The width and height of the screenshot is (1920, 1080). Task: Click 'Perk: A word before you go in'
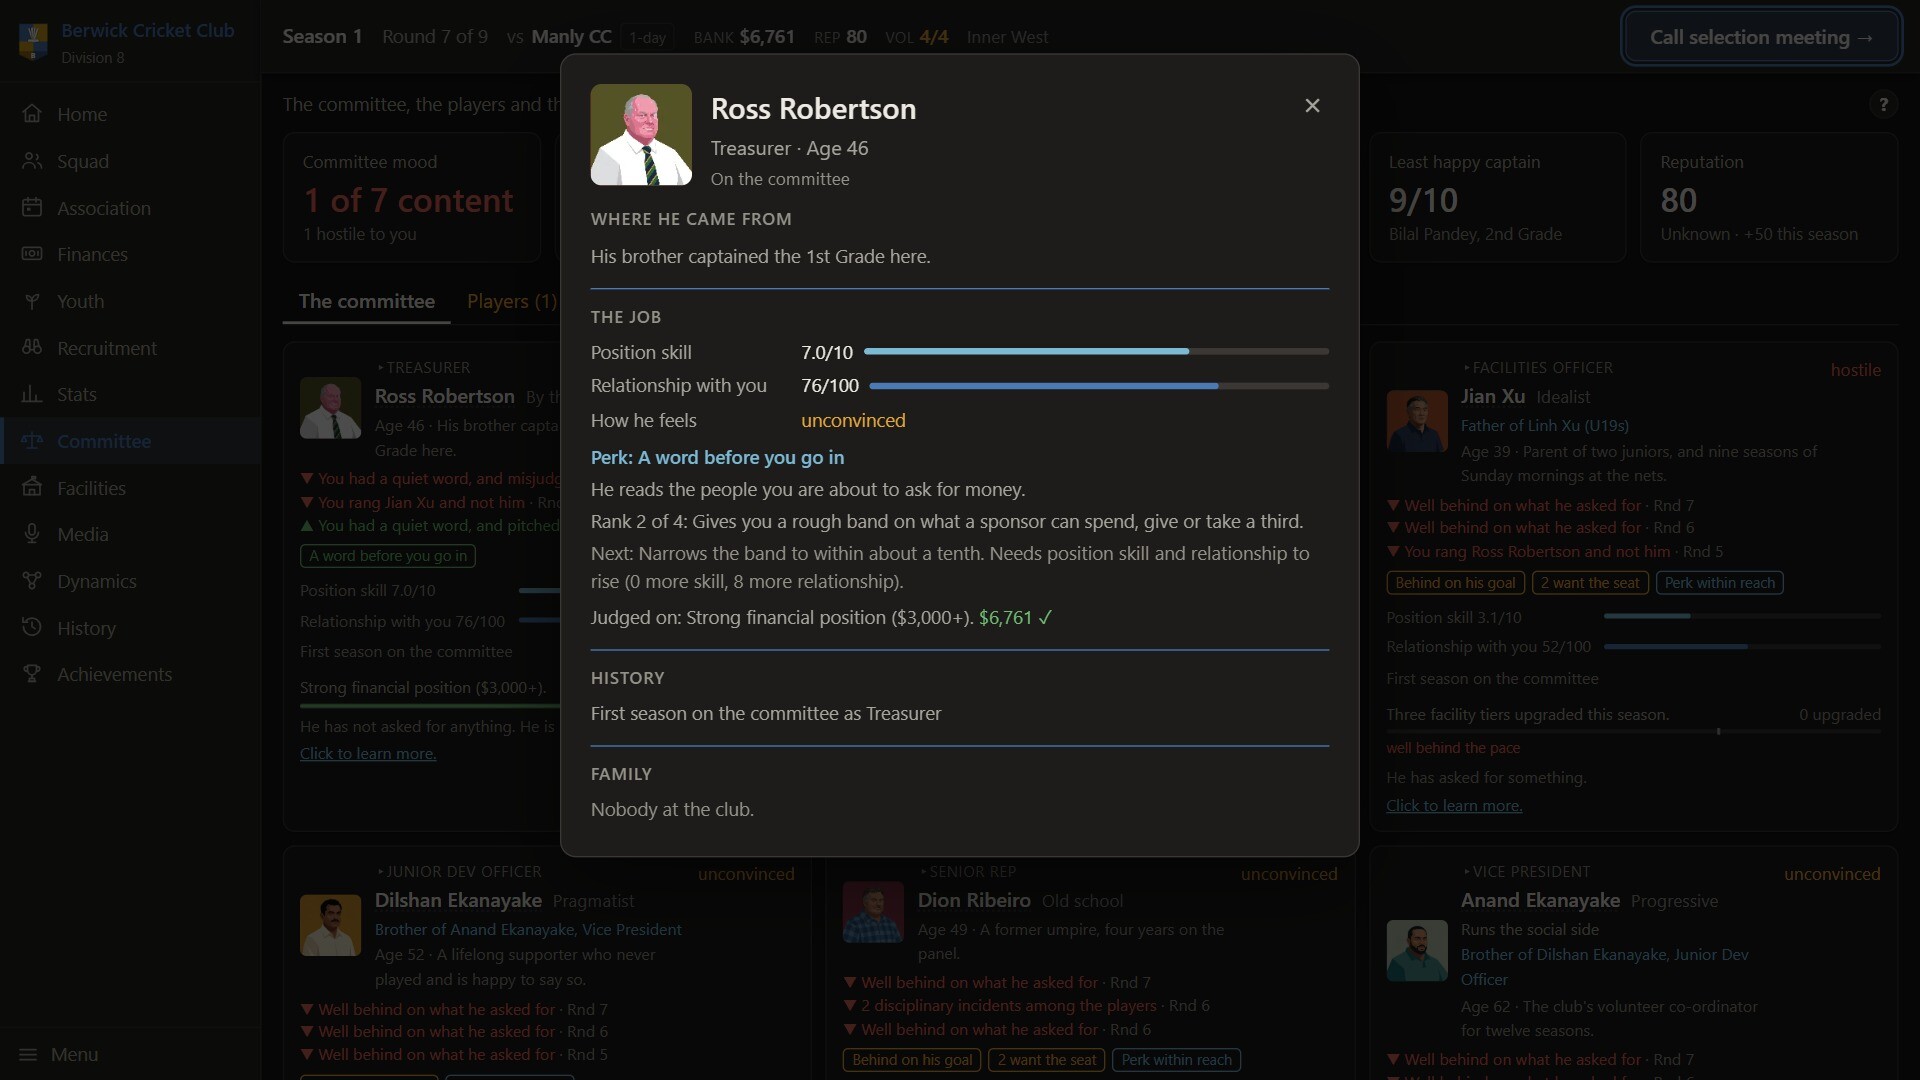[717, 457]
